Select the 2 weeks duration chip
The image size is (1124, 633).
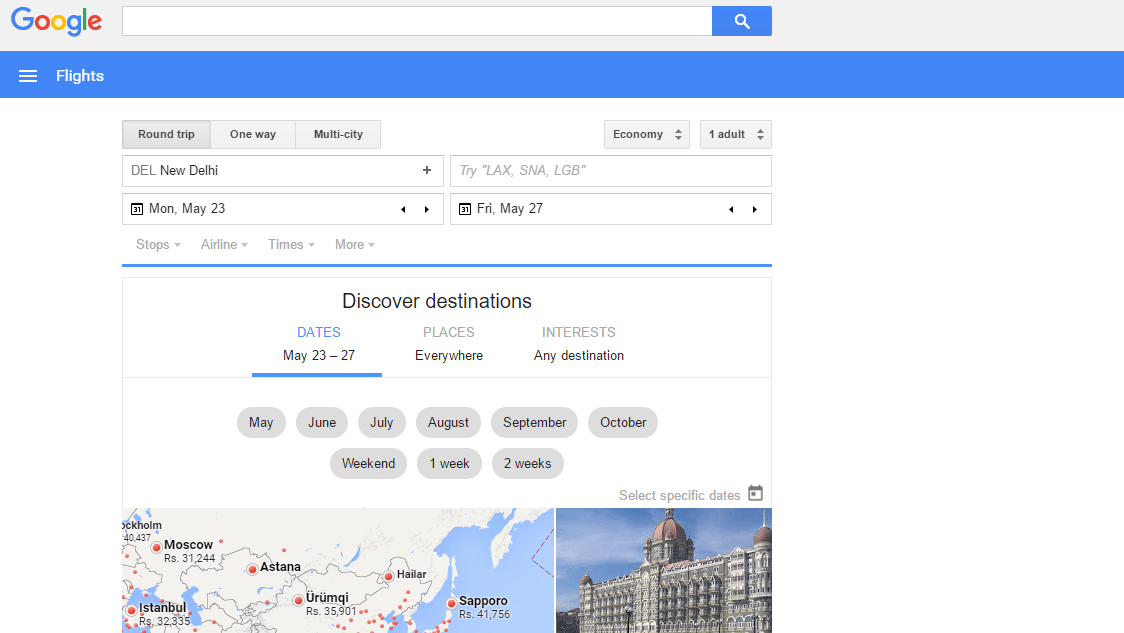pos(528,463)
